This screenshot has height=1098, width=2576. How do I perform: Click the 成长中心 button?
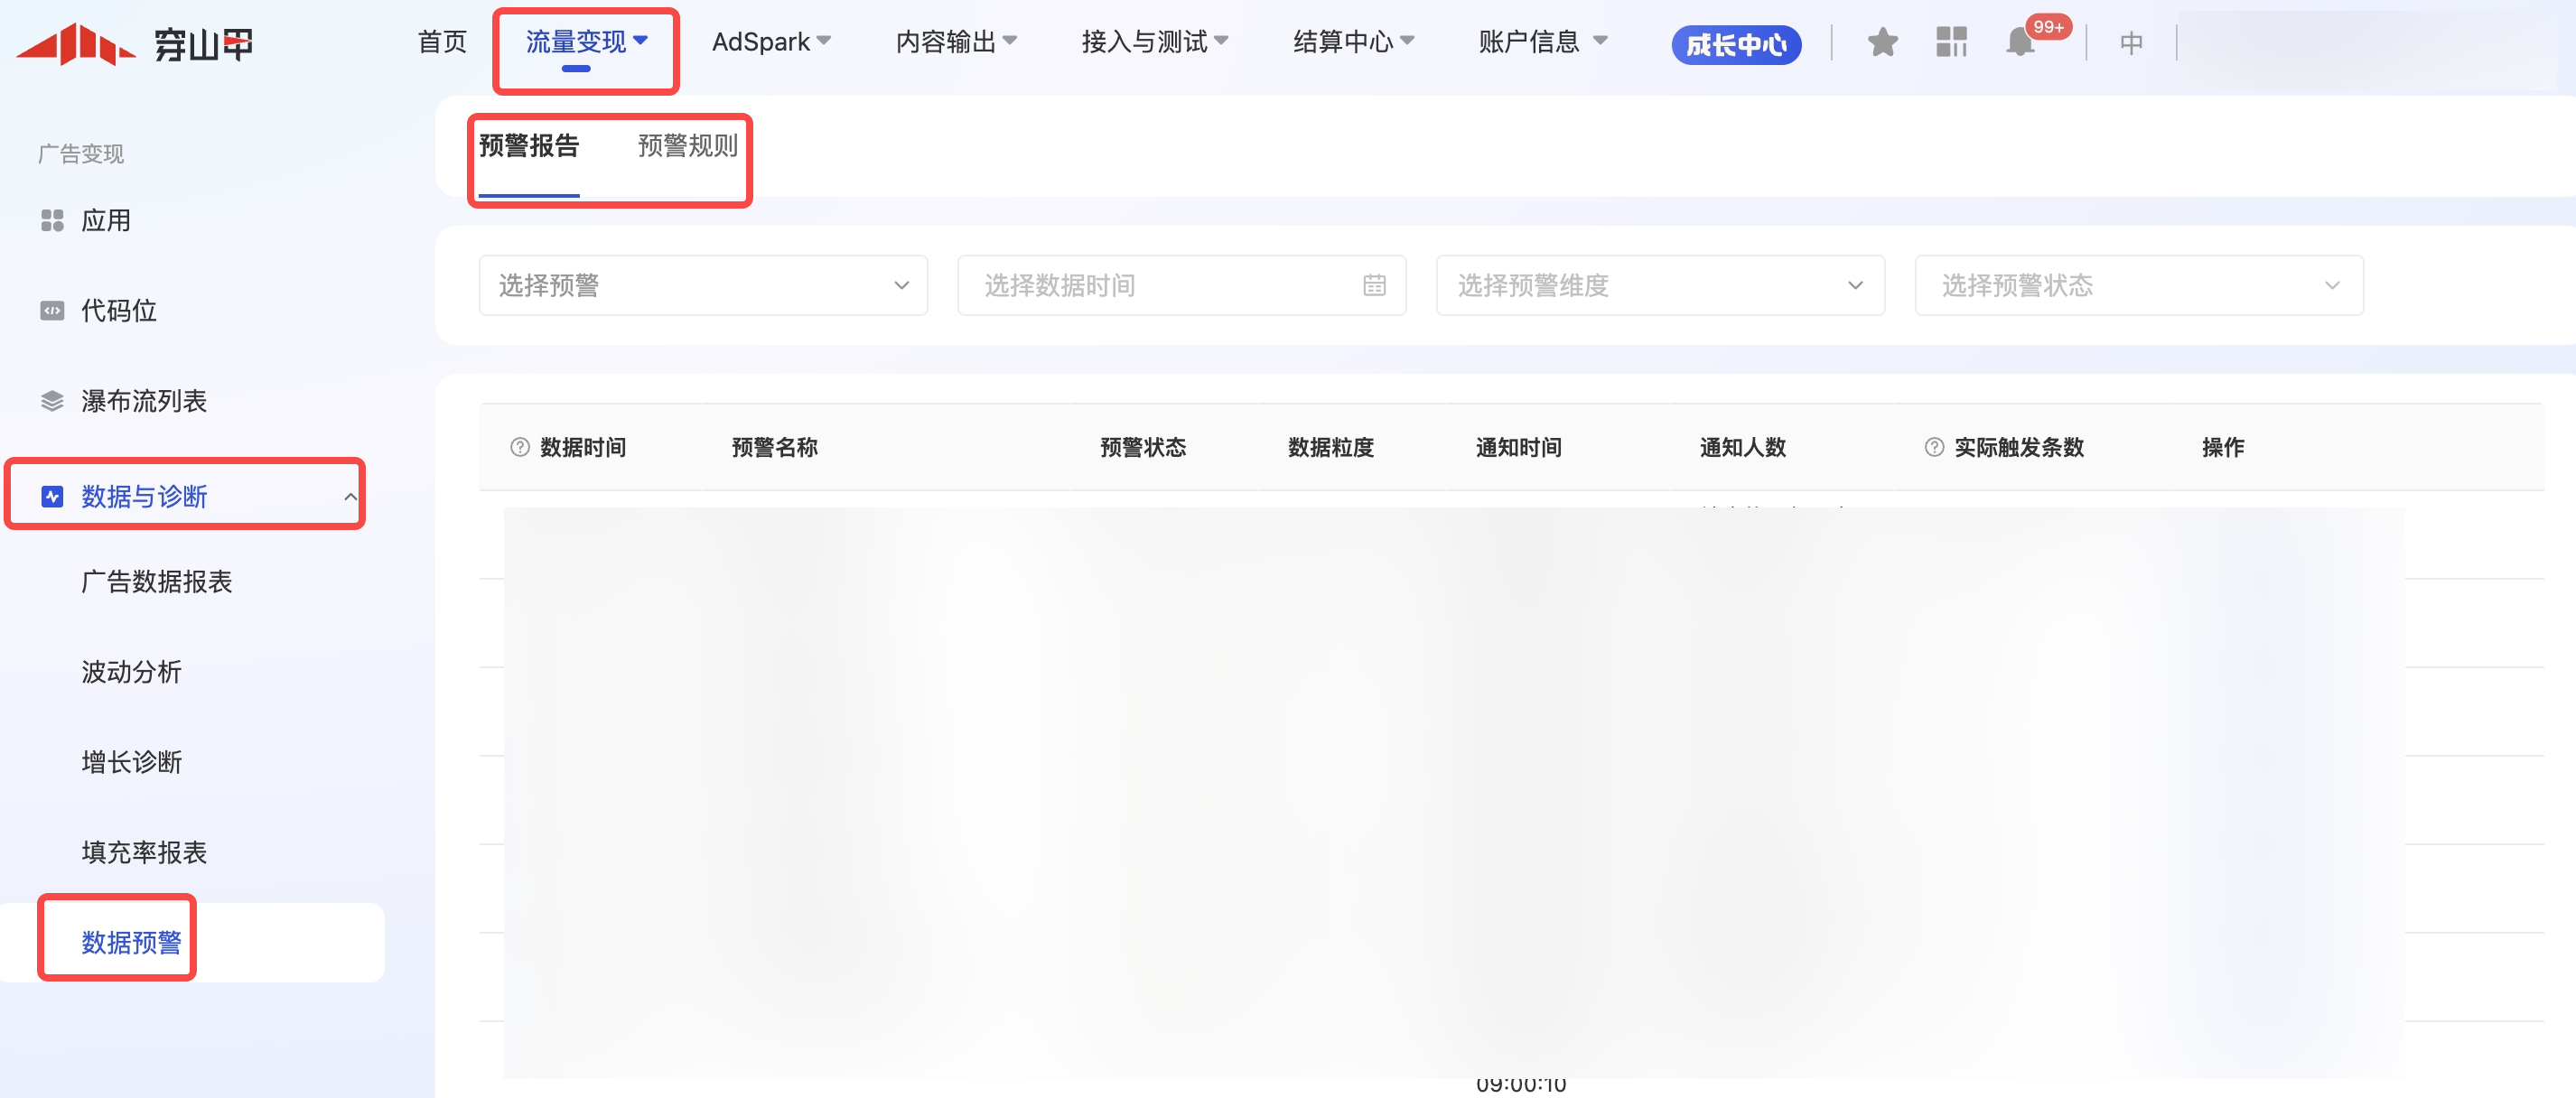1735,45
